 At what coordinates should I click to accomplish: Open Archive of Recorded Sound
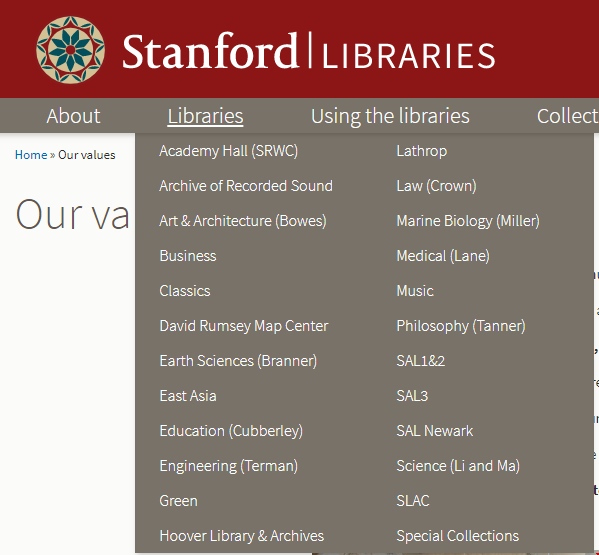[246, 186]
